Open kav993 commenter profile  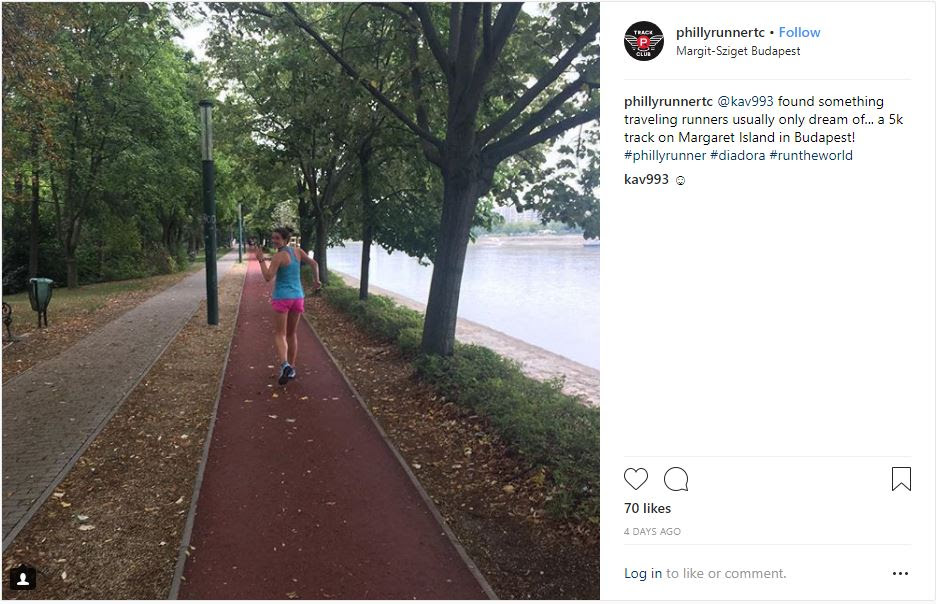(646, 179)
